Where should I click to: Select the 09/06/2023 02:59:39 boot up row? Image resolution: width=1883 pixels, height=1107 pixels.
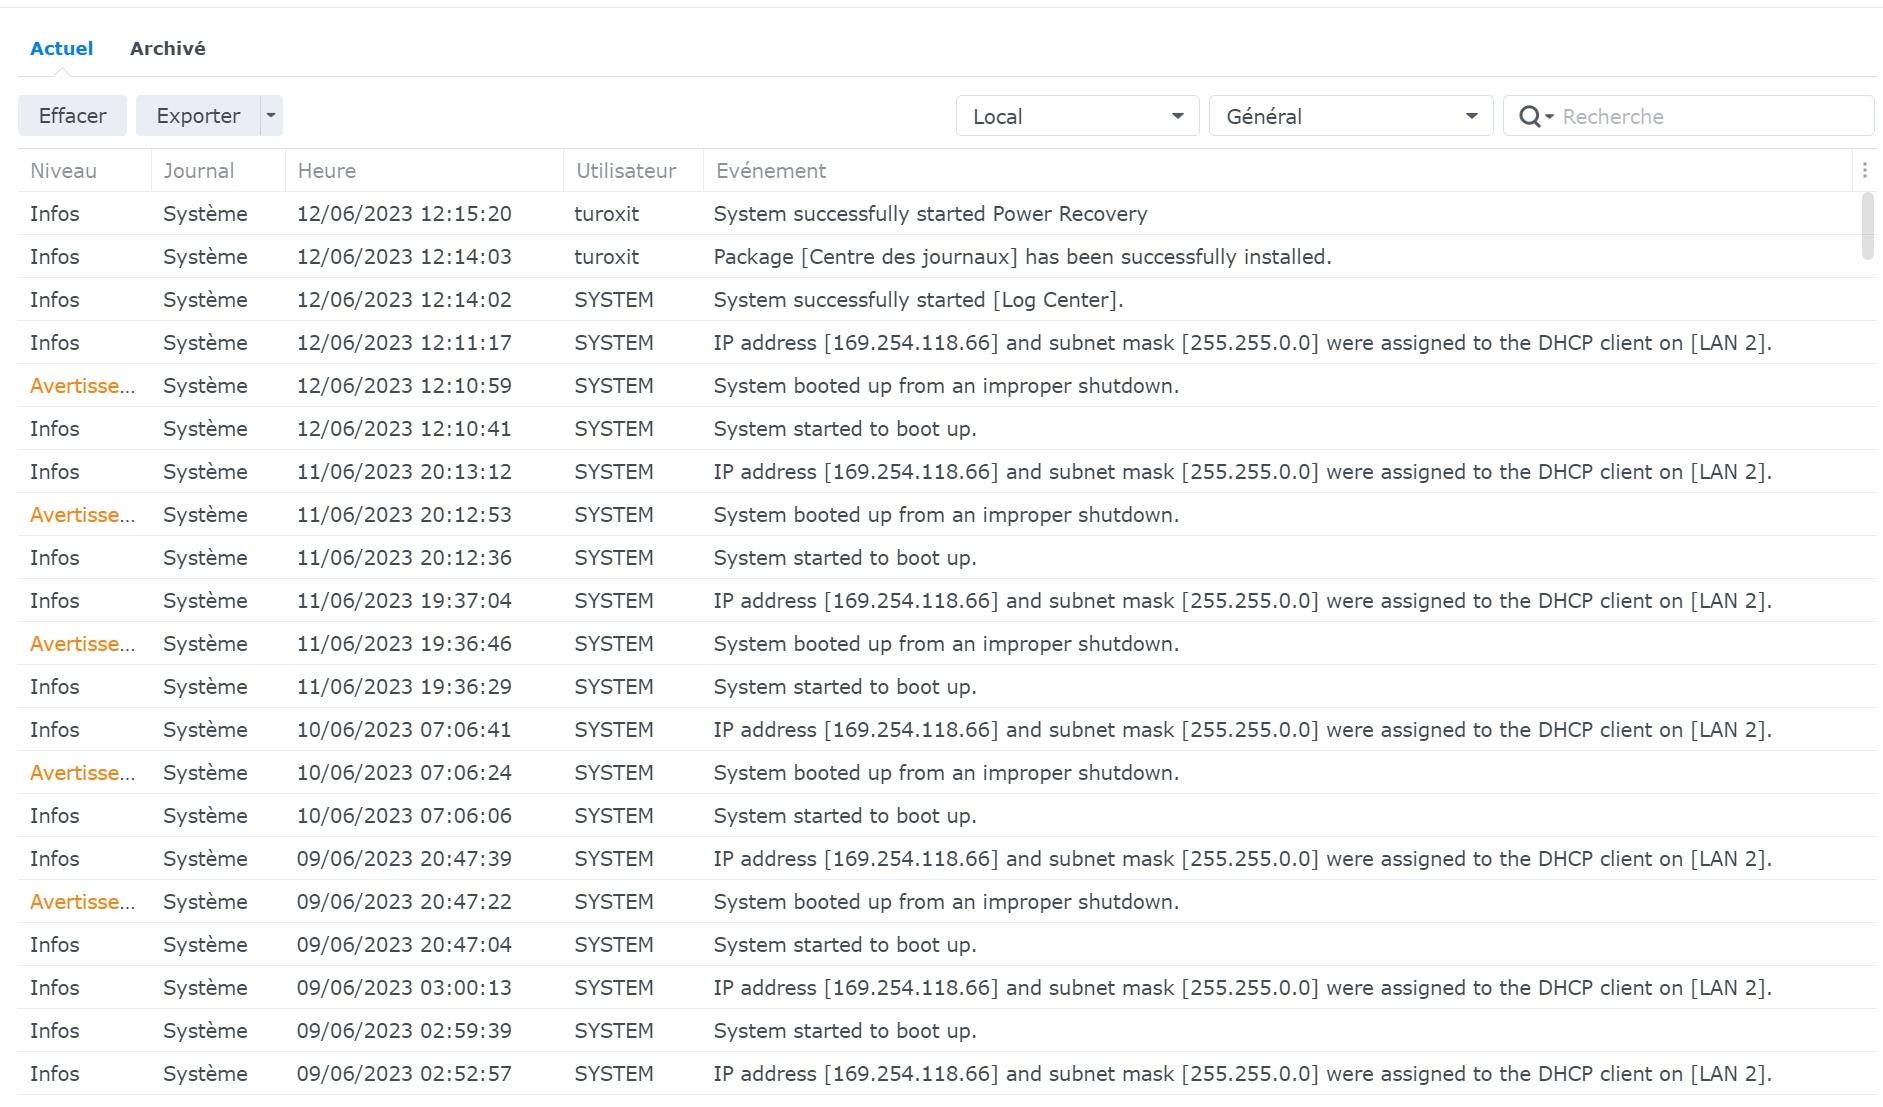844,1031
